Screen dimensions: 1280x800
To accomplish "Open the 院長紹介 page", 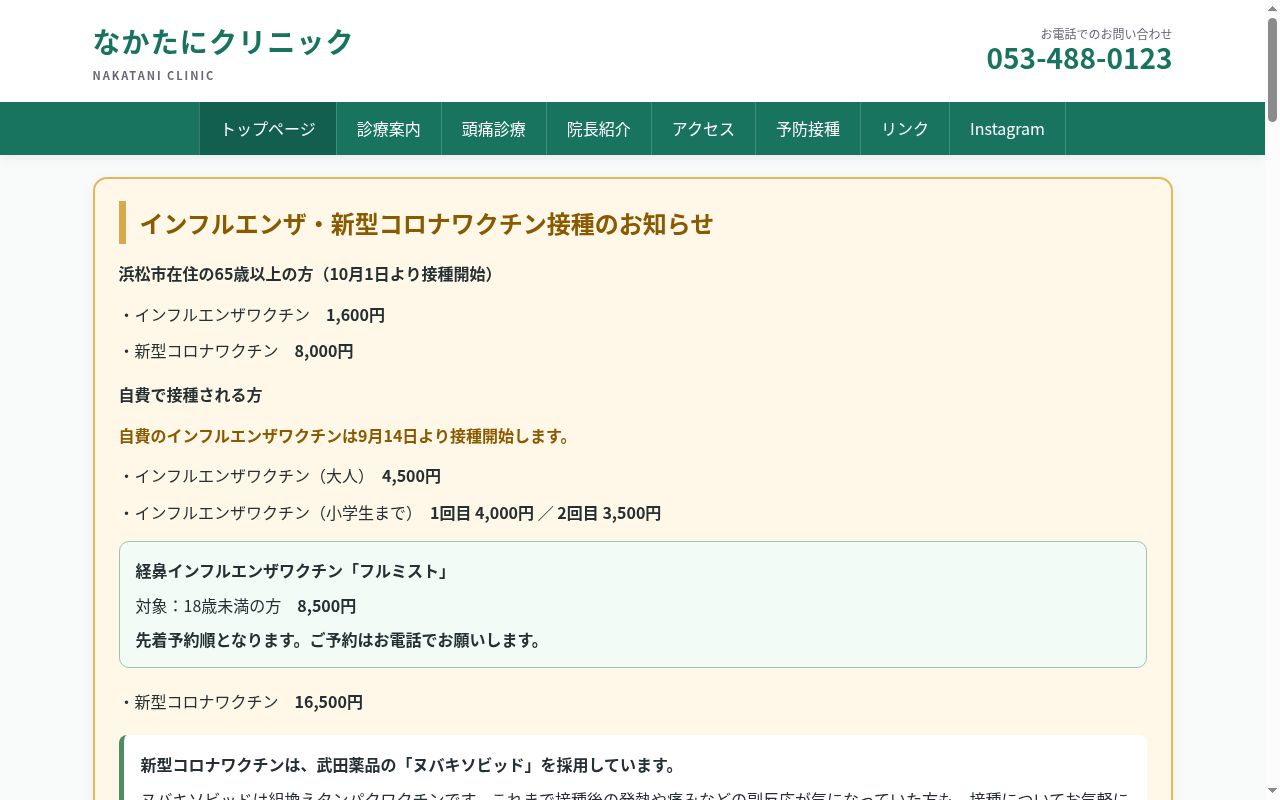I will (x=599, y=129).
